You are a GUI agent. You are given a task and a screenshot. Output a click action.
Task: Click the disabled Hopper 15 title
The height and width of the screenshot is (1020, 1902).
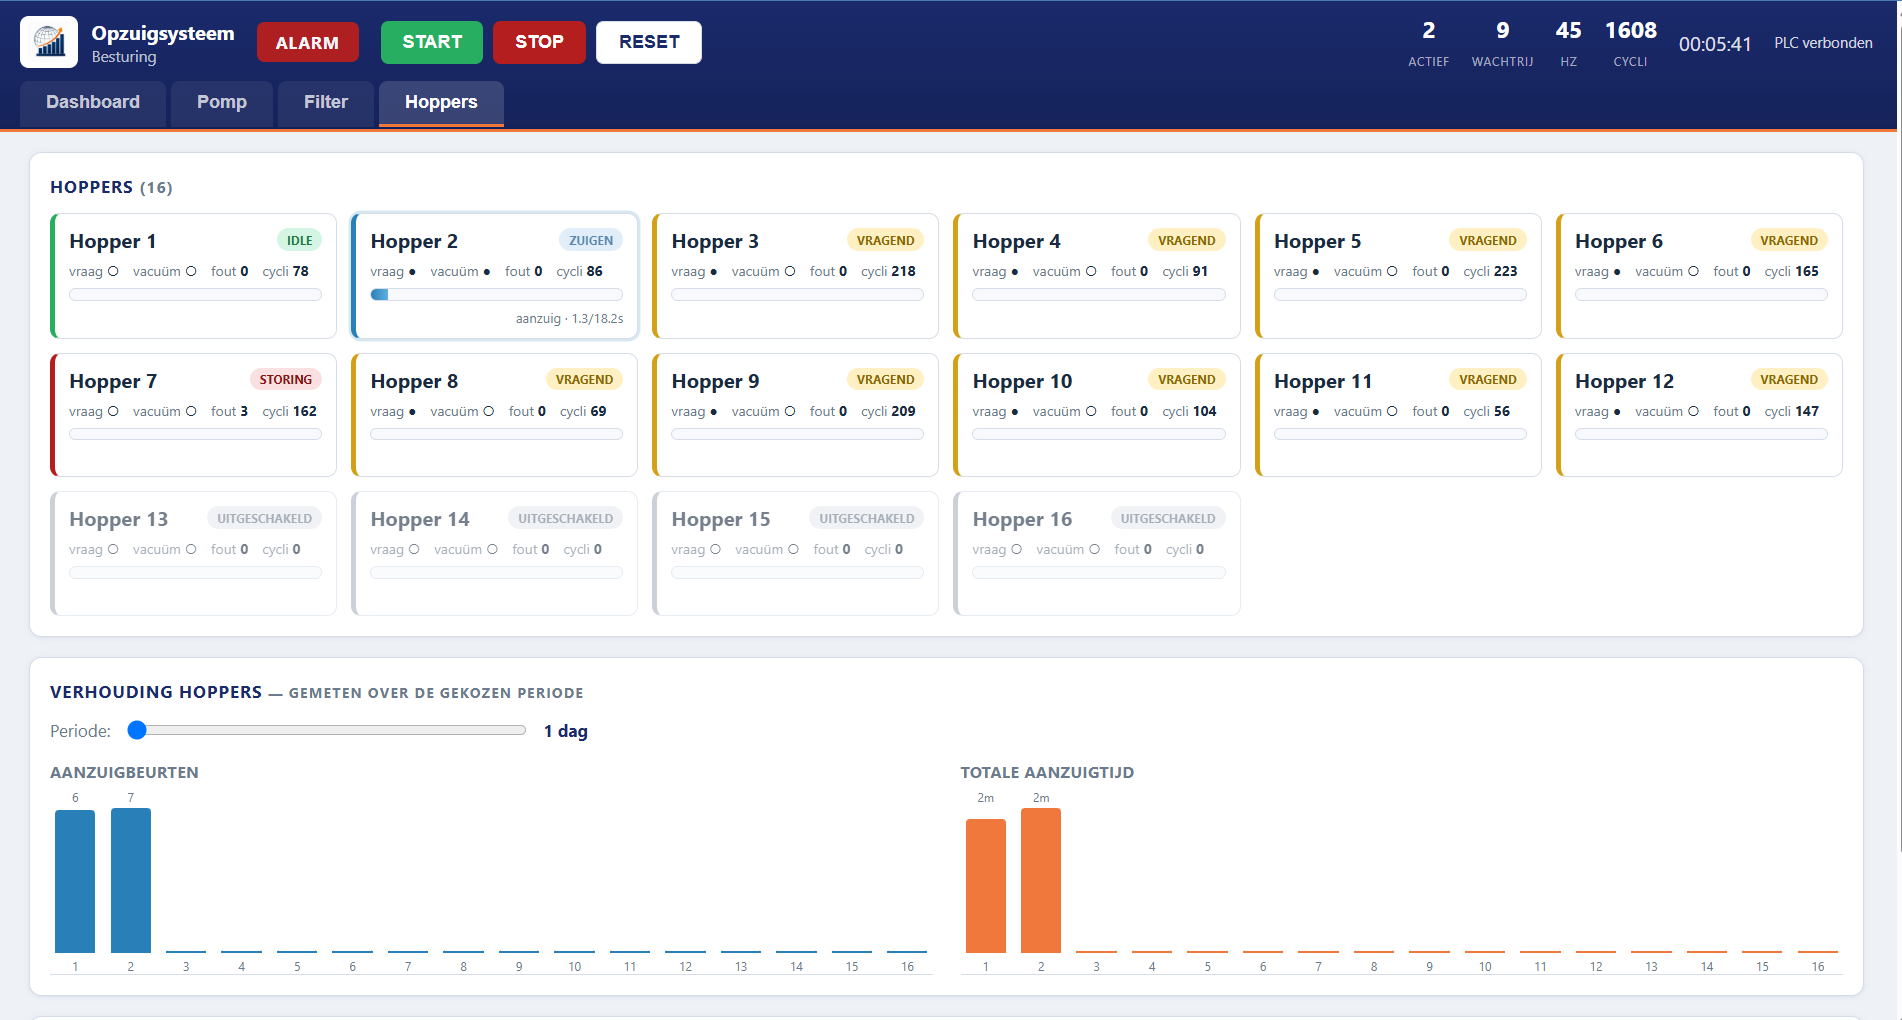pyautogui.click(x=721, y=519)
